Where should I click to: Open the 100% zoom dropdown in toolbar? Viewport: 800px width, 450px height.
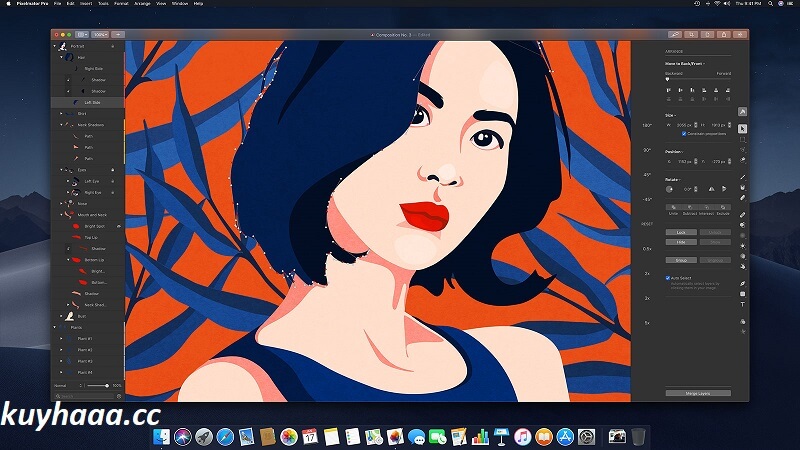click(x=100, y=35)
